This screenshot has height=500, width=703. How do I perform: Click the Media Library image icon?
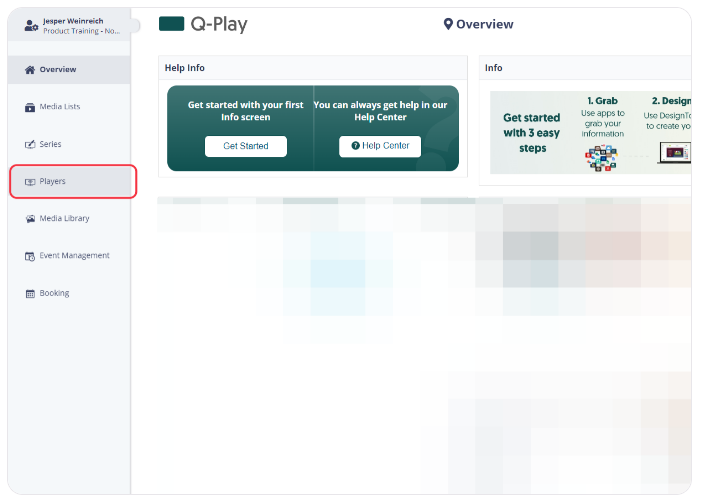tap(30, 219)
